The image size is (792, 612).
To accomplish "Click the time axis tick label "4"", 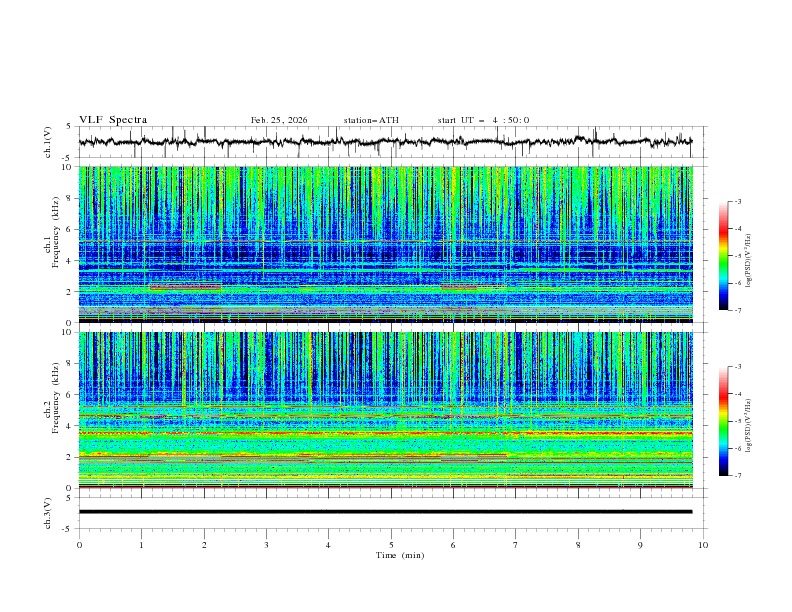I will coord(329,545).
